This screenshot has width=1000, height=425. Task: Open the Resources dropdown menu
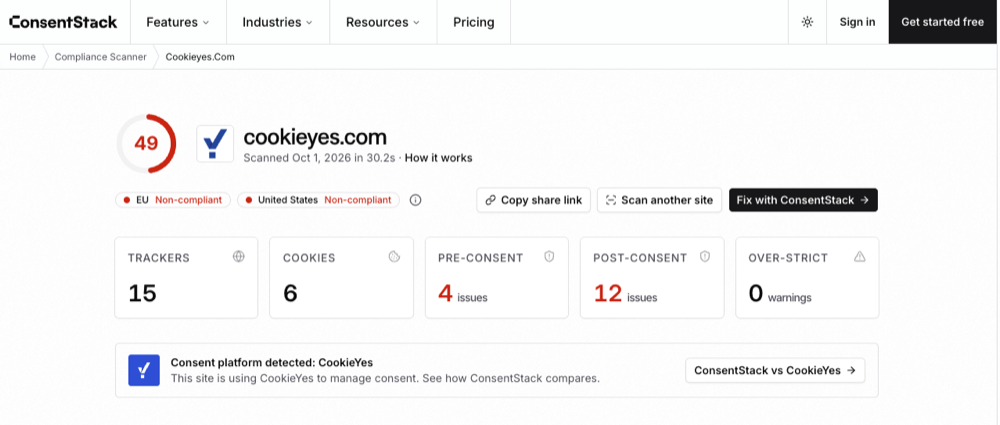pos(383,22)
